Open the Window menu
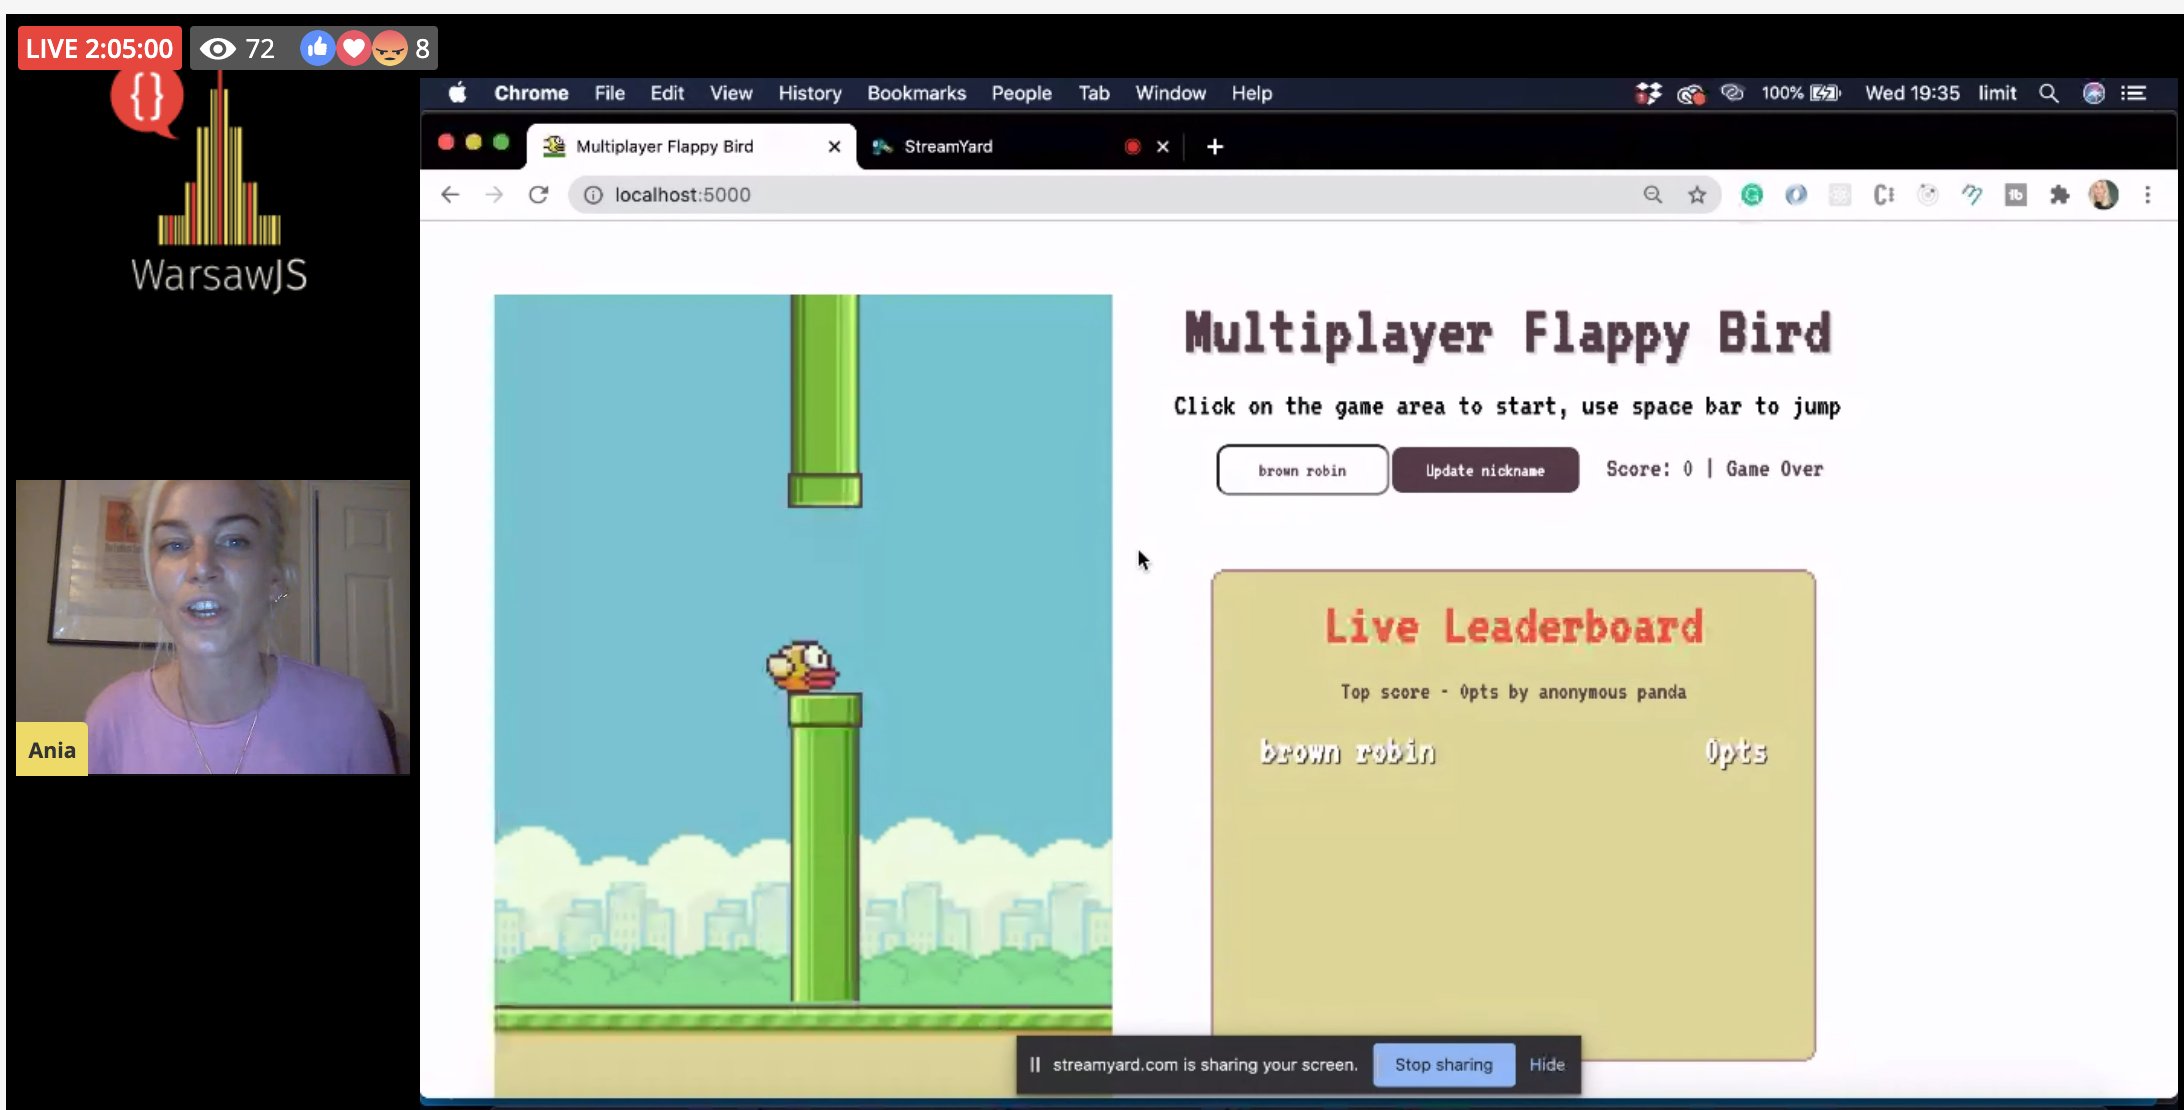2184x1110 pixels. point(1170,93)
